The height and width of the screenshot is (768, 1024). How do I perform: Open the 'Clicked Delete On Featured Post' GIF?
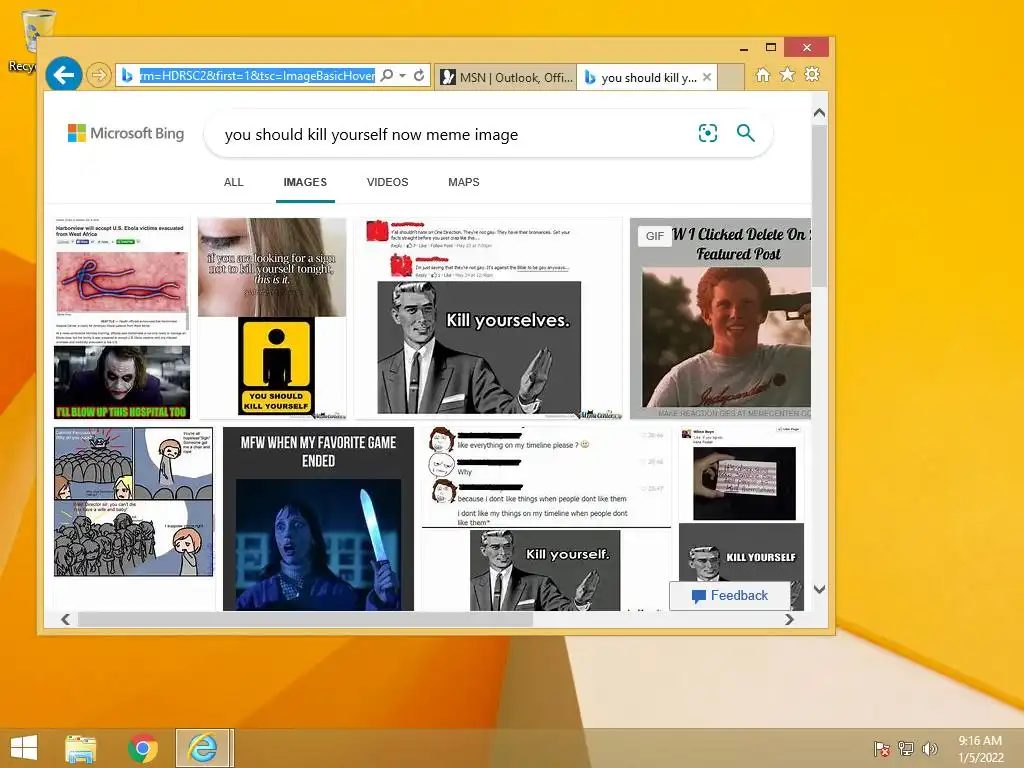click(720, 319)
